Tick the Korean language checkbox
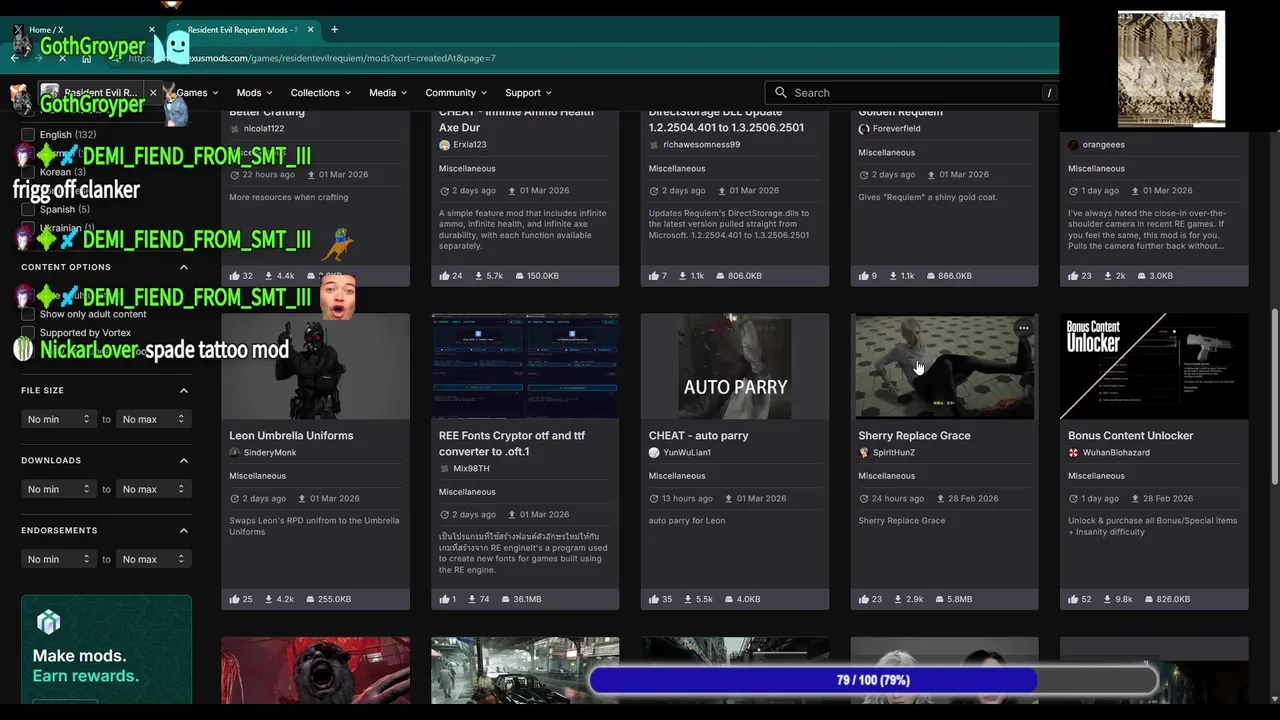This screenshot has width=1280, height=720. tap(28, 172)
